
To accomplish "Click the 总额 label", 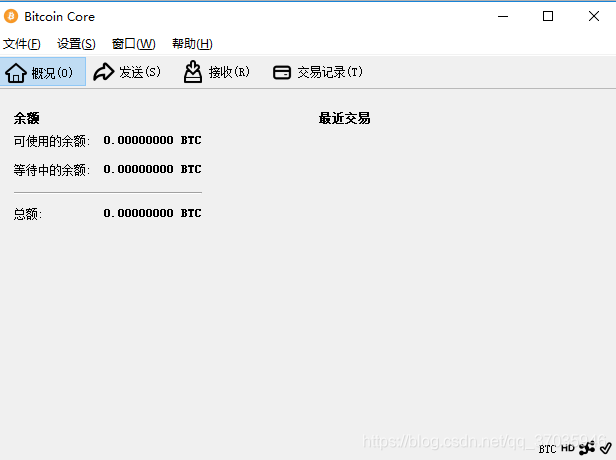I will pos(28,214).
